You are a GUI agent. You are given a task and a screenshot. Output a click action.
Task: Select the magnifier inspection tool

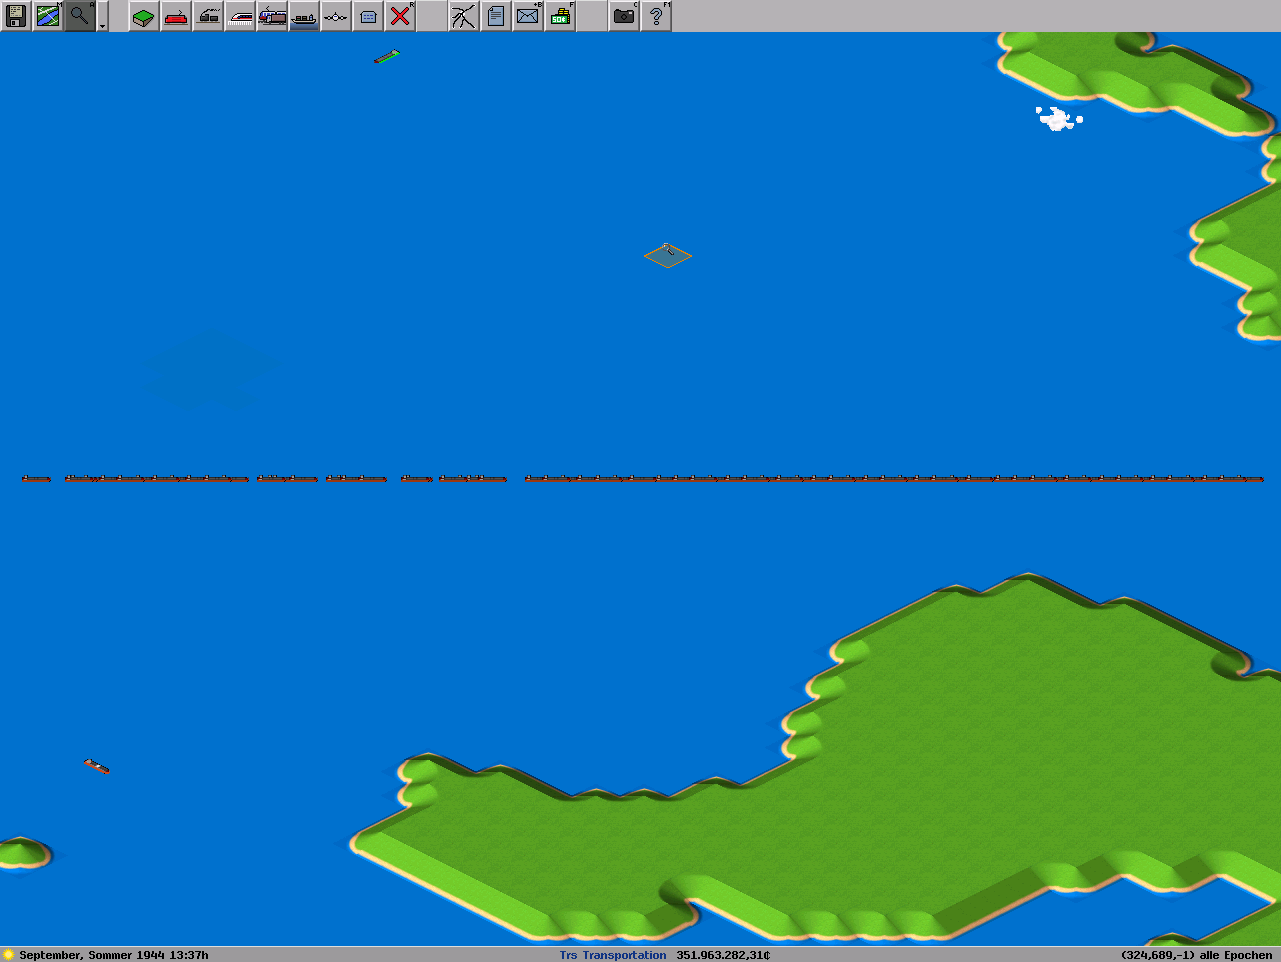(x=80, y=16)
